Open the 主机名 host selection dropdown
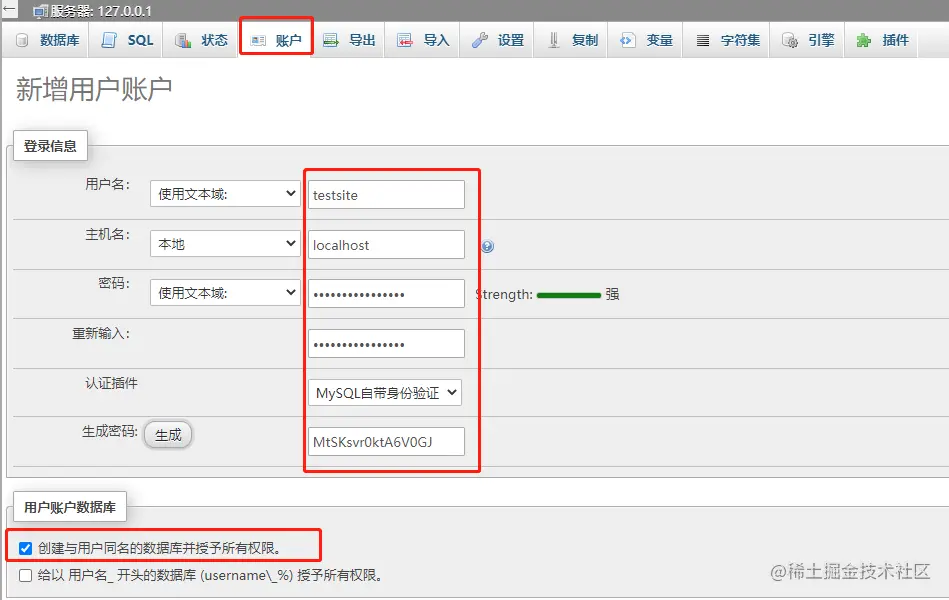This screenshot has height=600, width=949. click(x=224, y=244)
